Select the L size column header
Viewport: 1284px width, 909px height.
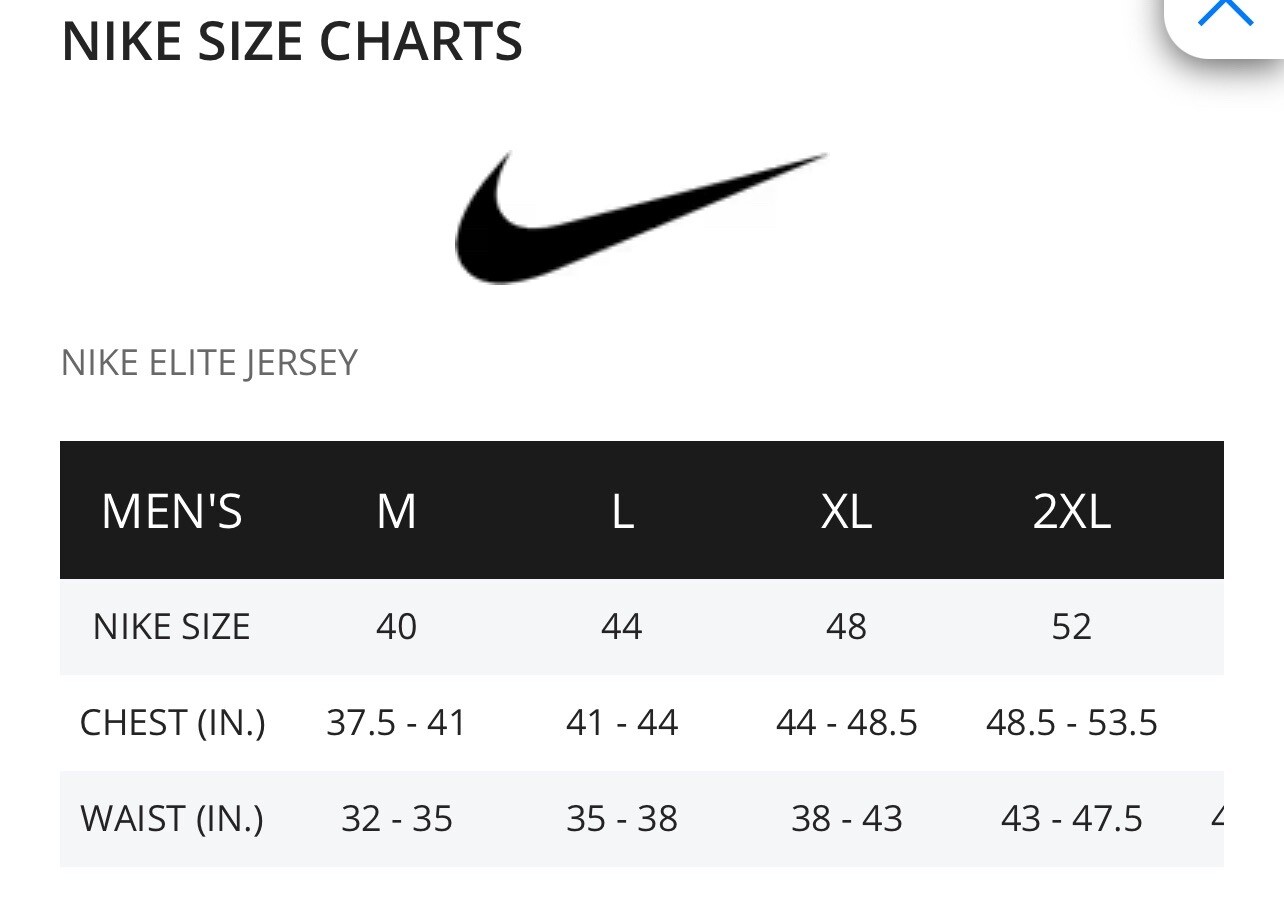click(622, 511)
